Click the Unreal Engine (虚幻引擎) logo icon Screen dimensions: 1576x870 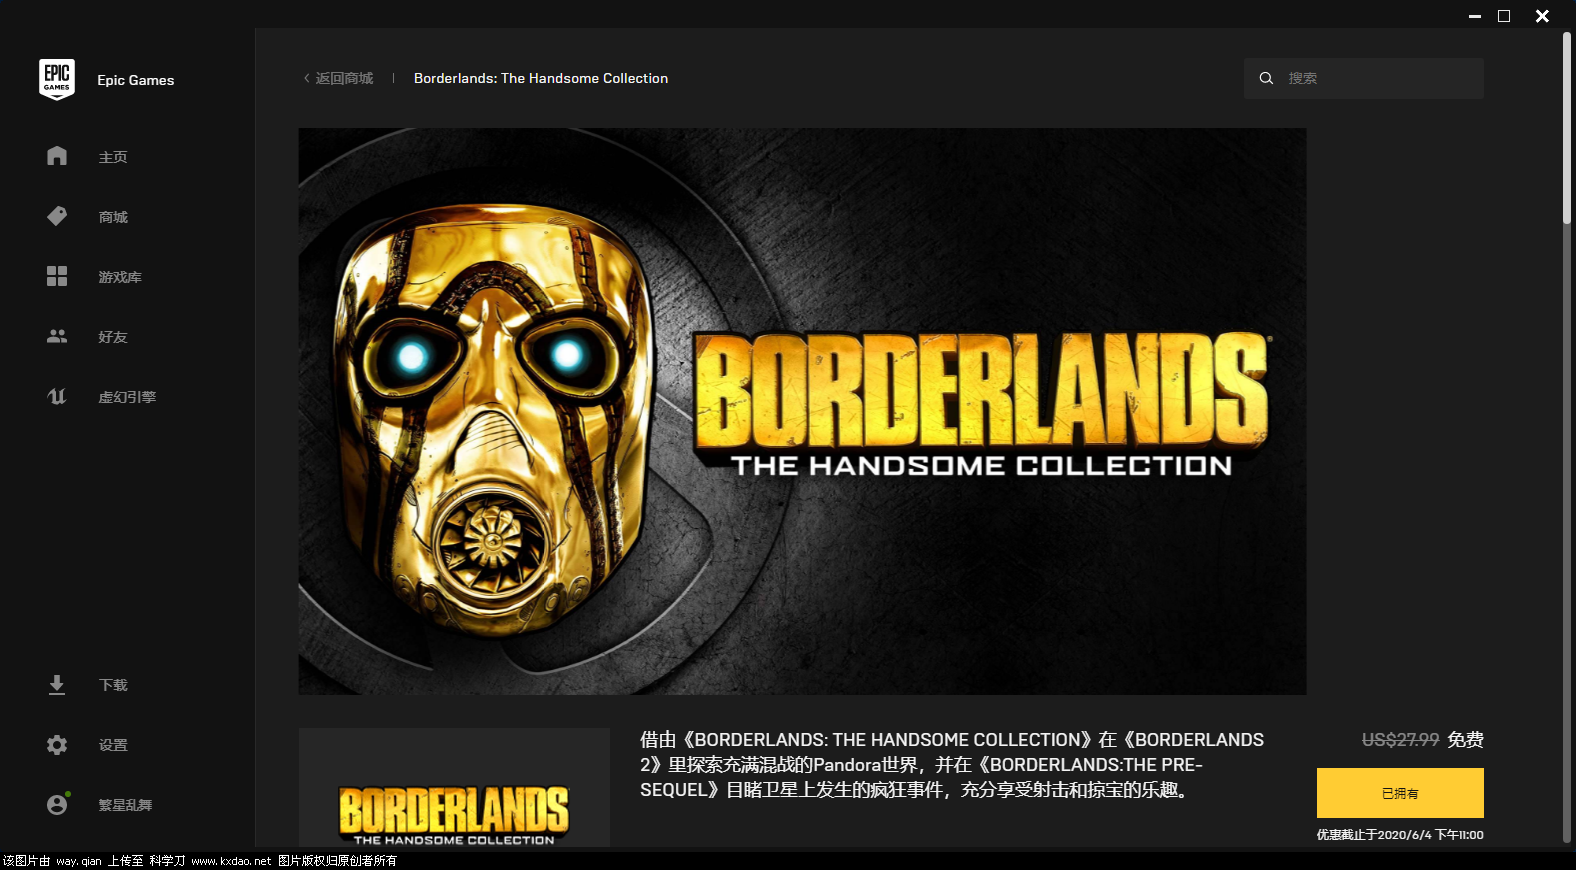click(x=57, y=396)
